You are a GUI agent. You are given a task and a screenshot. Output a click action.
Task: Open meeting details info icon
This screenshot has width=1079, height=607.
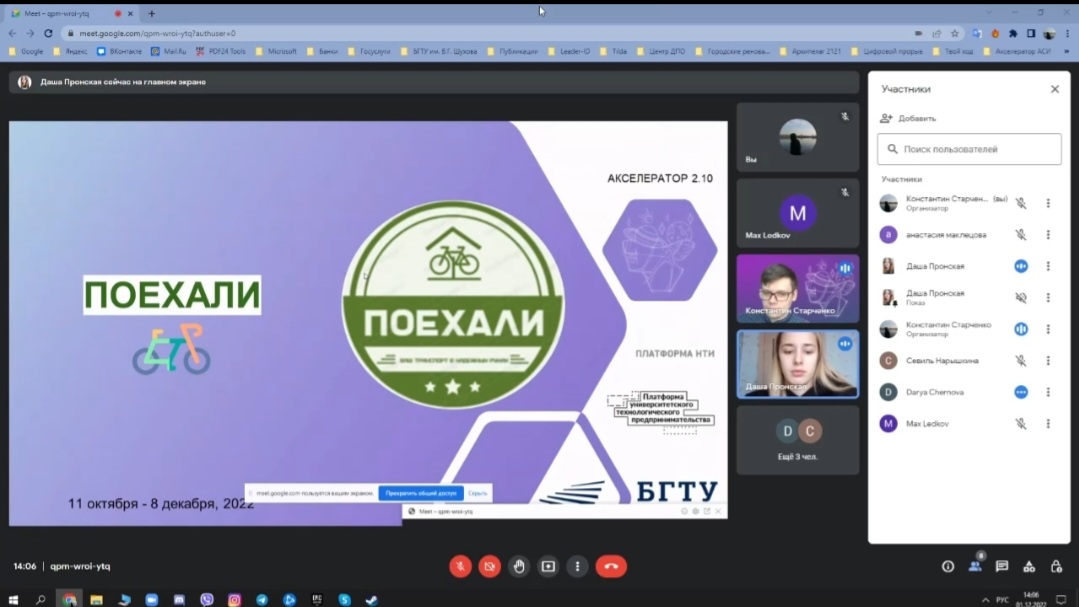(x=948, y=566)
